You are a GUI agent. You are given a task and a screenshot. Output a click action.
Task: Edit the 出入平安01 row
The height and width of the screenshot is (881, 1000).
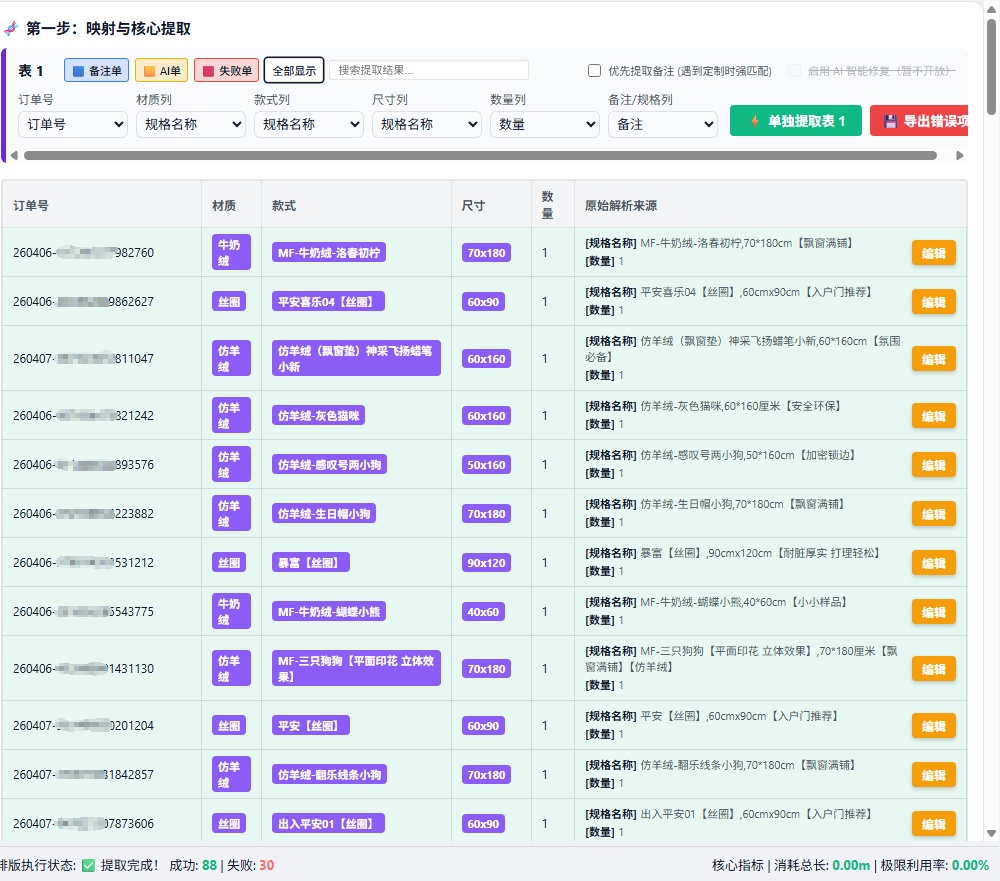click(x=934, y=824)
